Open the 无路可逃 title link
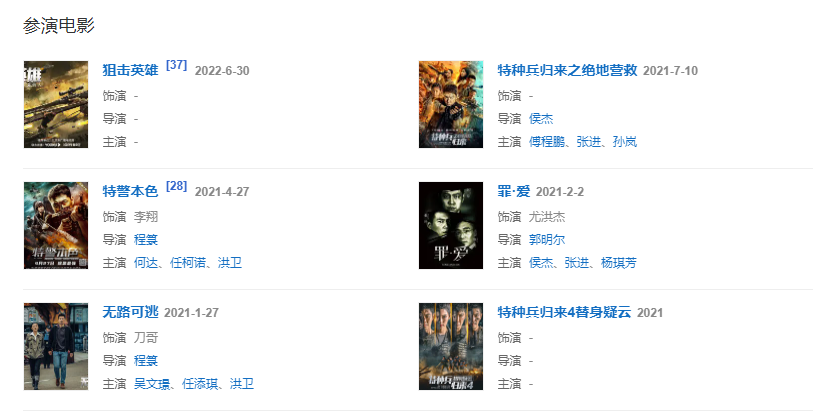 [130, 313]
